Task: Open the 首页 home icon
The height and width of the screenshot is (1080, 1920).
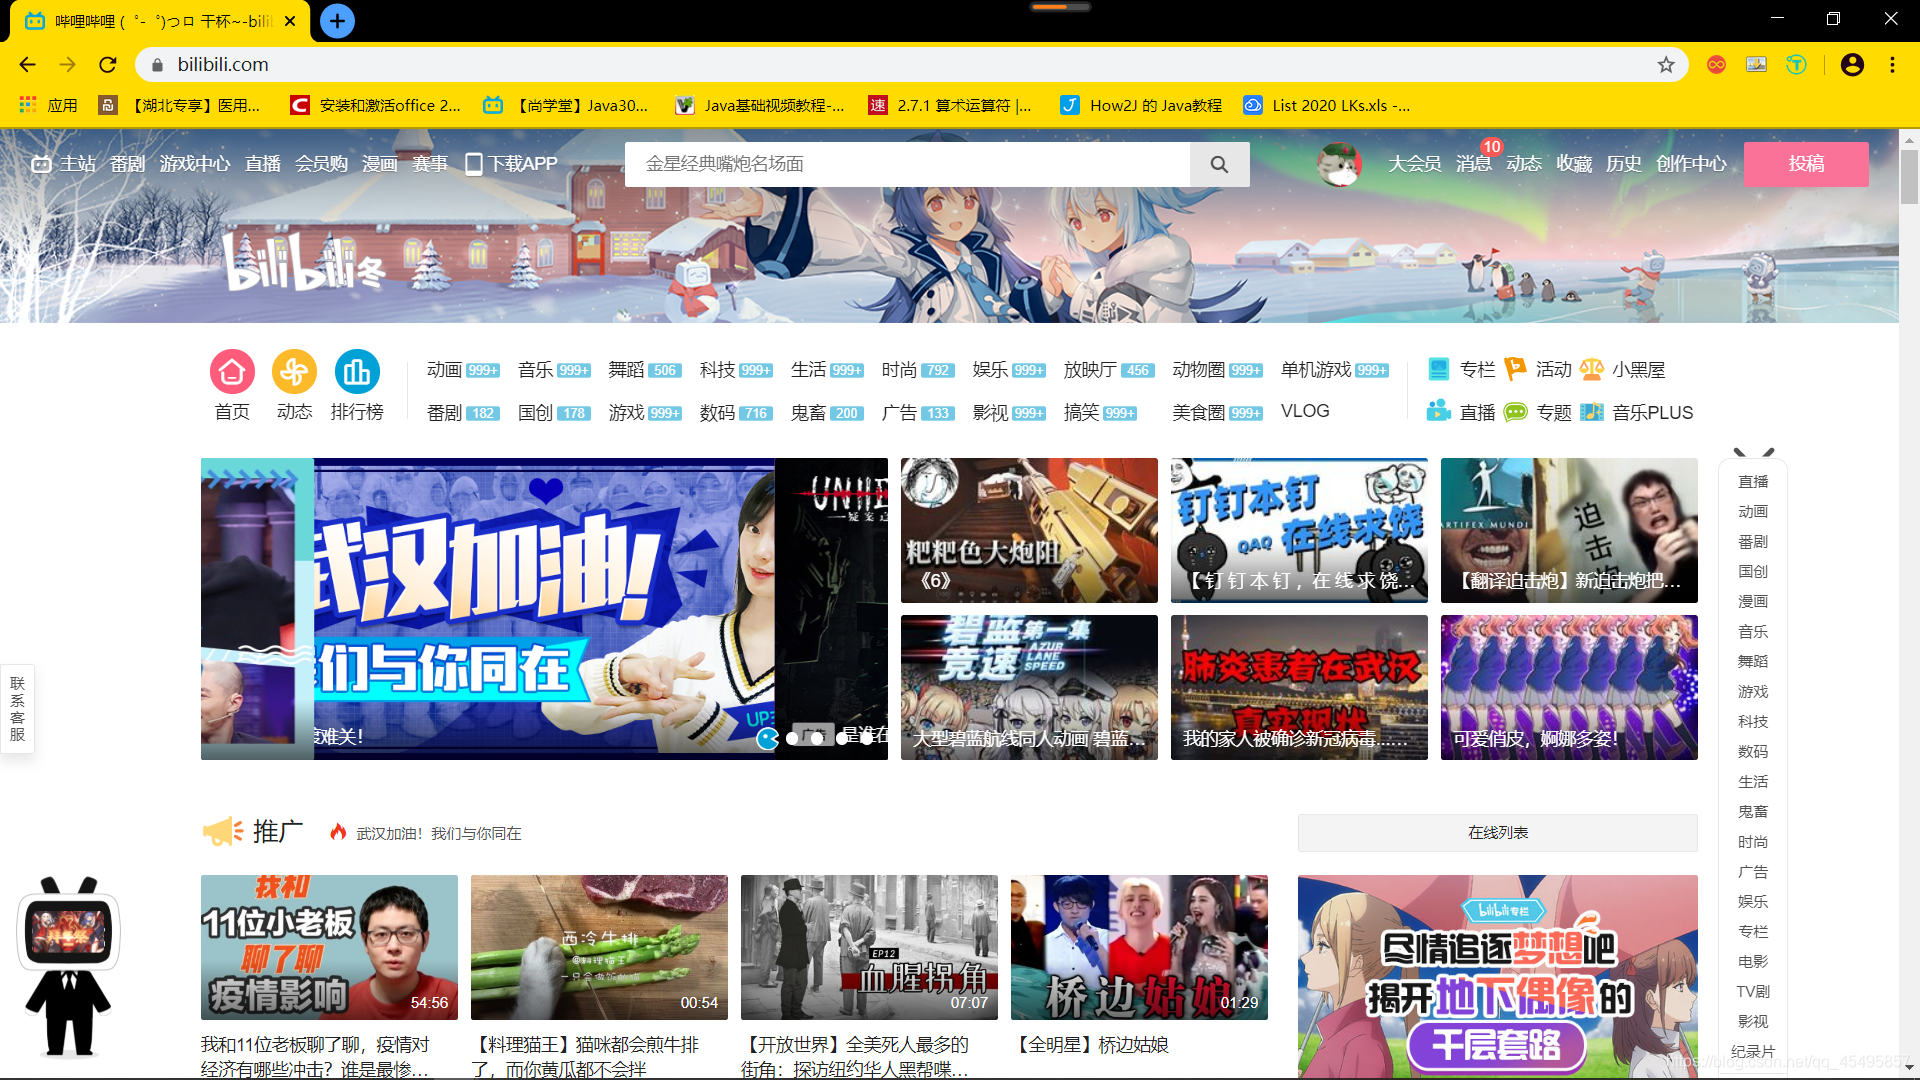Action: click(x=232, y=372)
